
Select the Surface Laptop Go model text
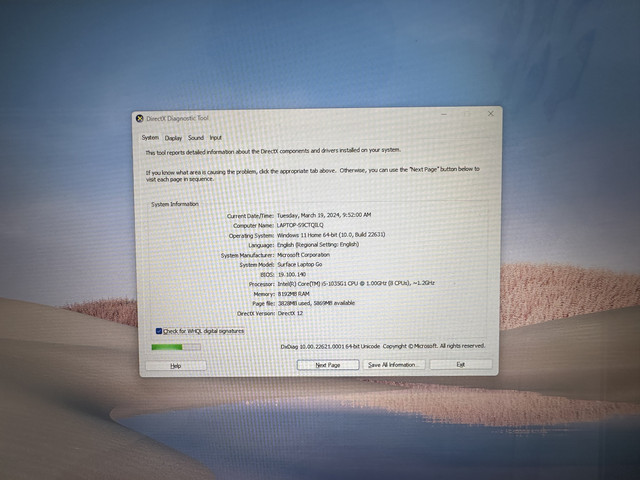coord(300,264)
